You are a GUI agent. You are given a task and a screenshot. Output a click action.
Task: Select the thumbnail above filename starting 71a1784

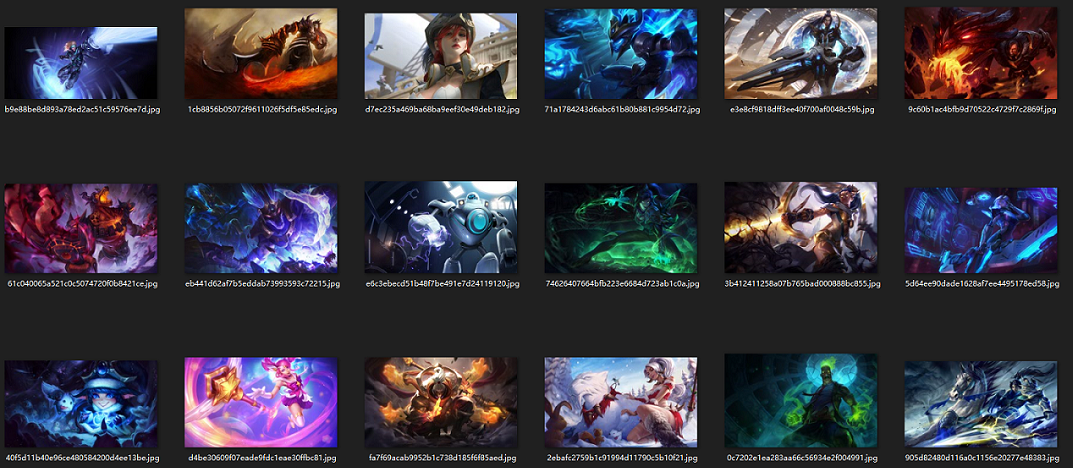click(x=621, y=54)
